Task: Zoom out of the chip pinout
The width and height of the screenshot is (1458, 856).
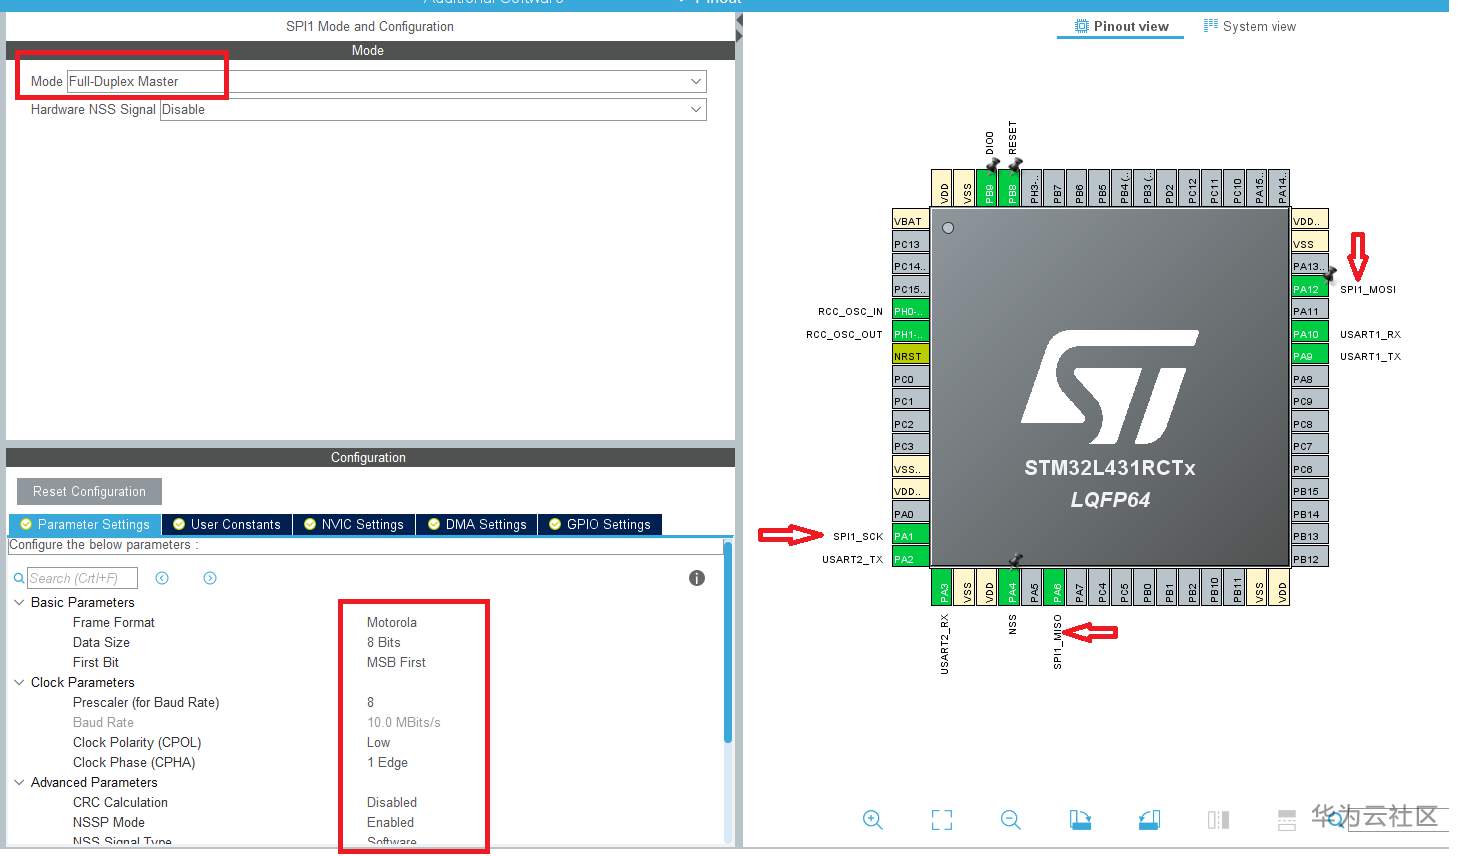Action: pos(1011,820)
